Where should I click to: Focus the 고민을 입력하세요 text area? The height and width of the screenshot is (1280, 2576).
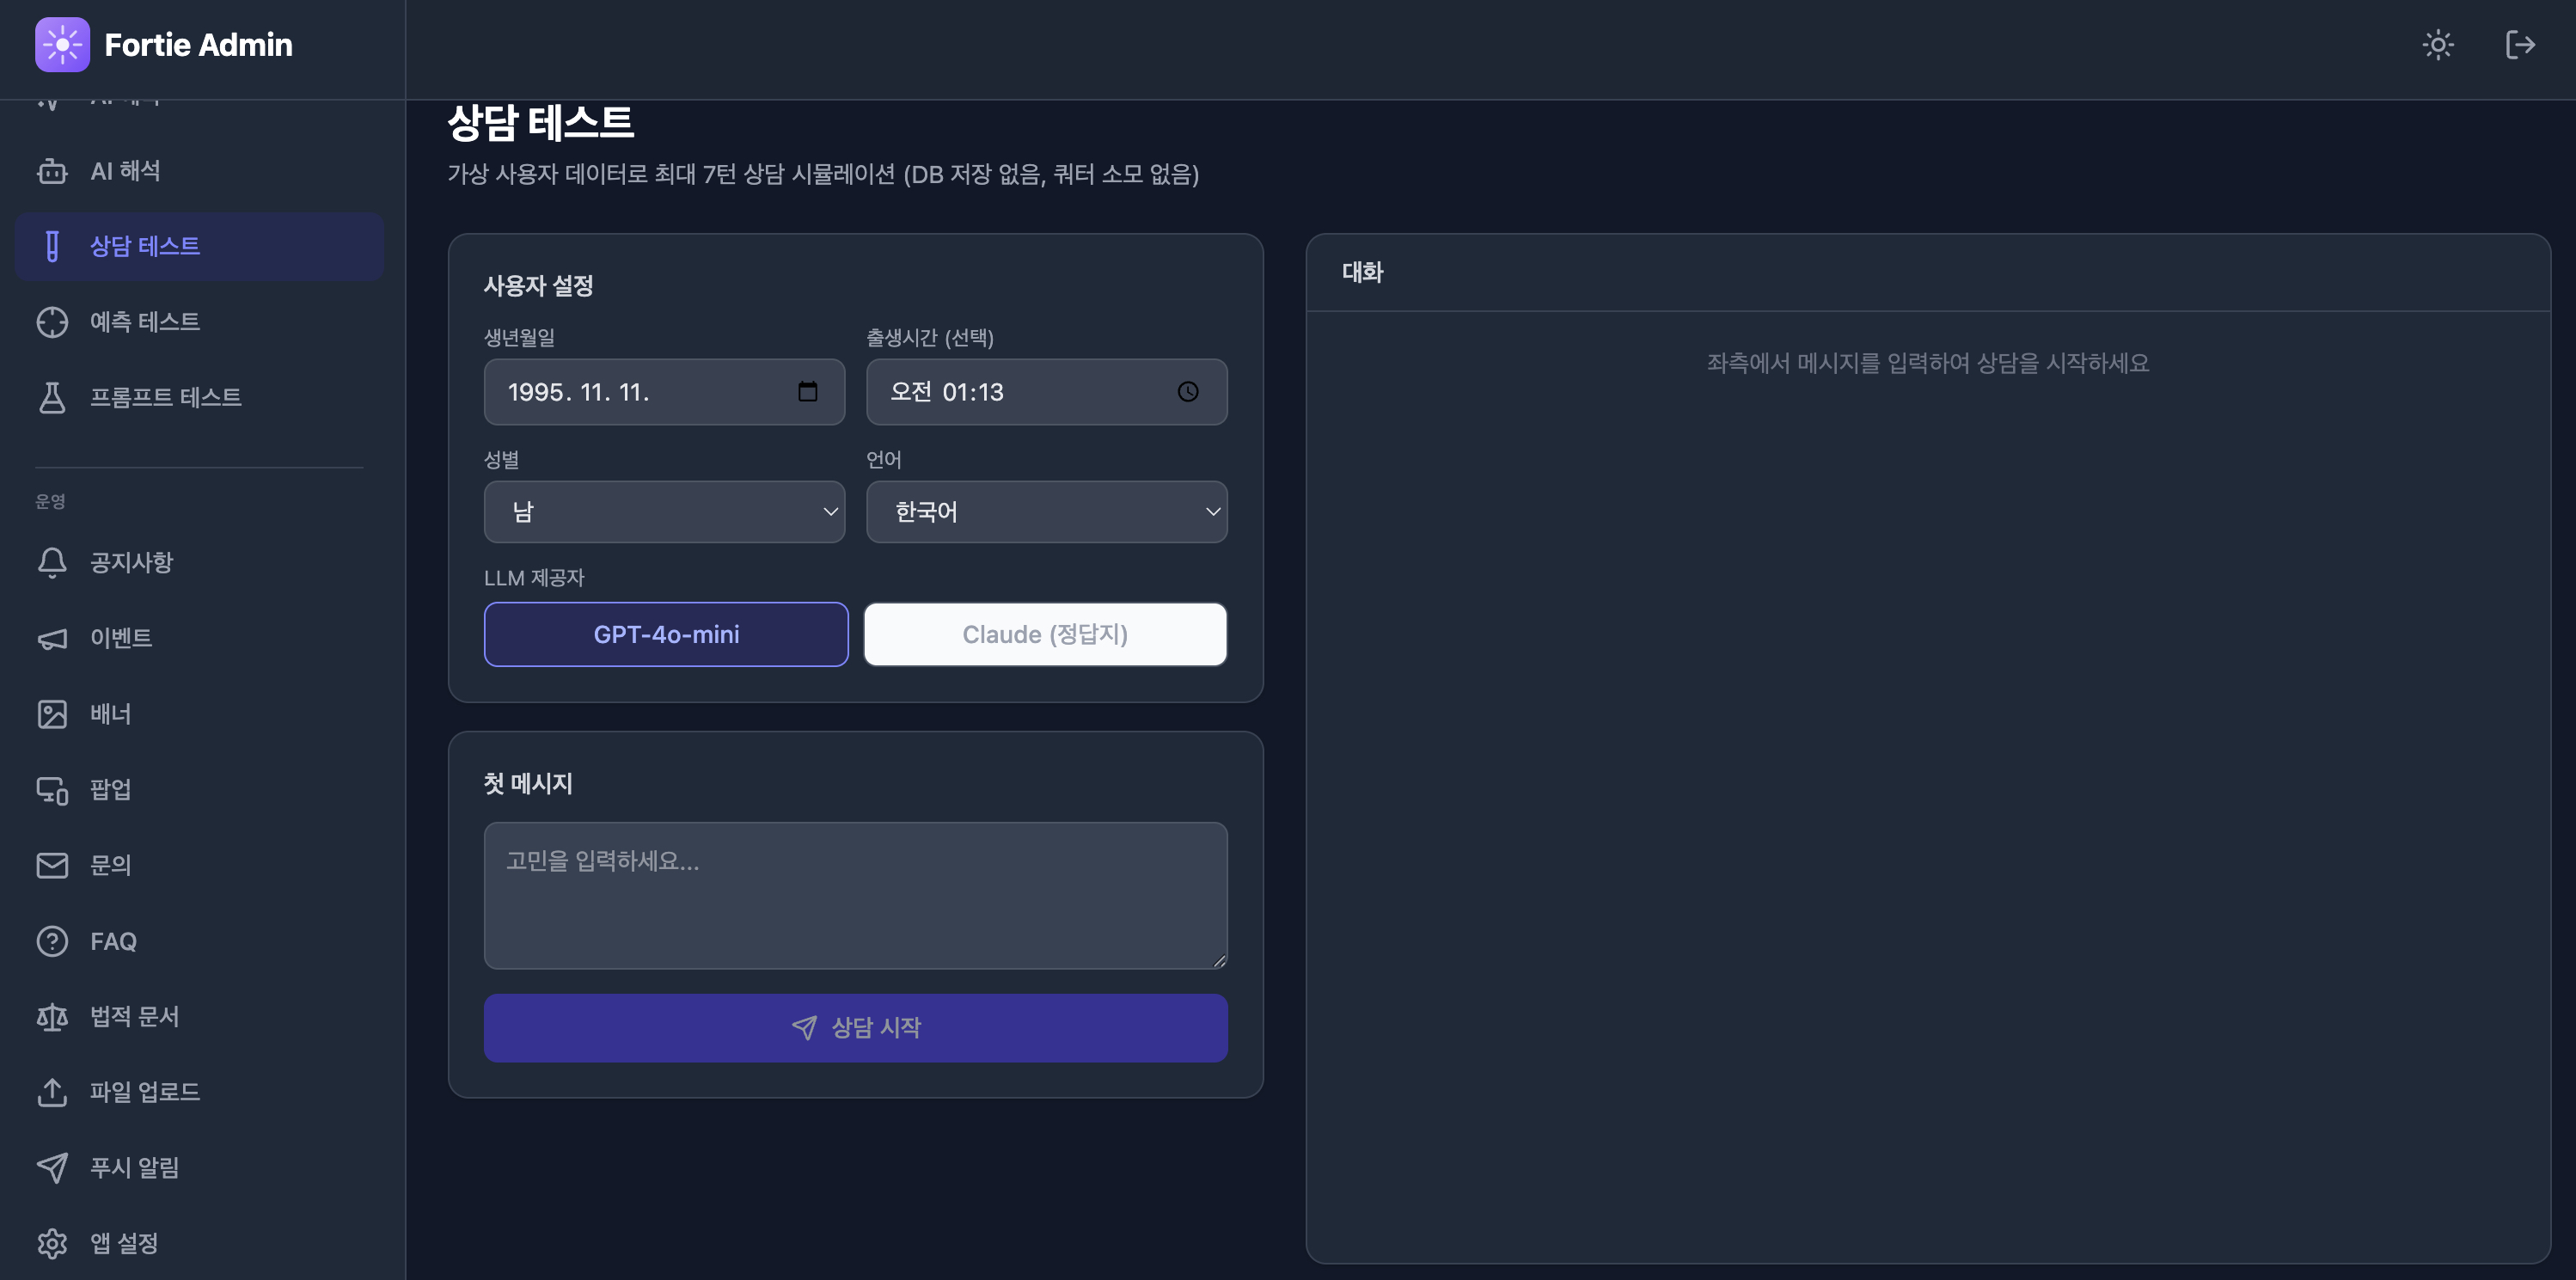coord(855,895)
